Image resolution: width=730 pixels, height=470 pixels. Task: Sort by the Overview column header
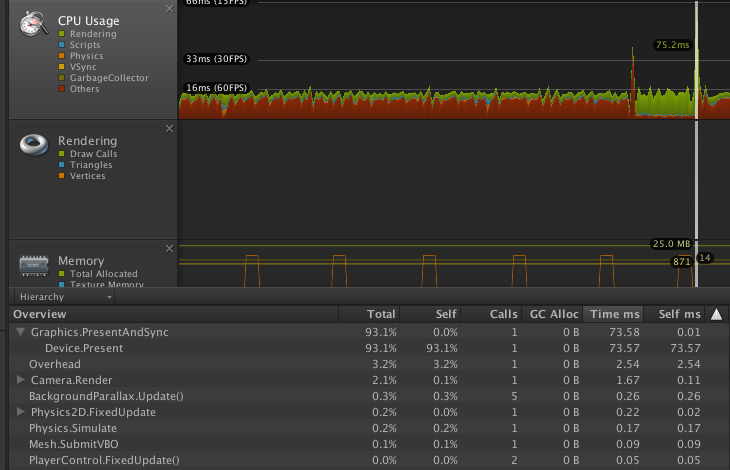[x=174, y=314]
